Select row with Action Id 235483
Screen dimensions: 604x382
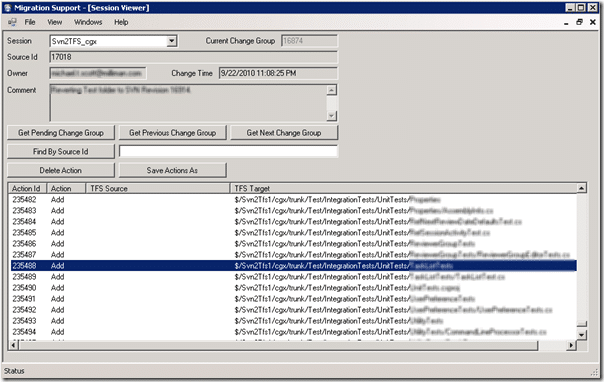(293, 211)
